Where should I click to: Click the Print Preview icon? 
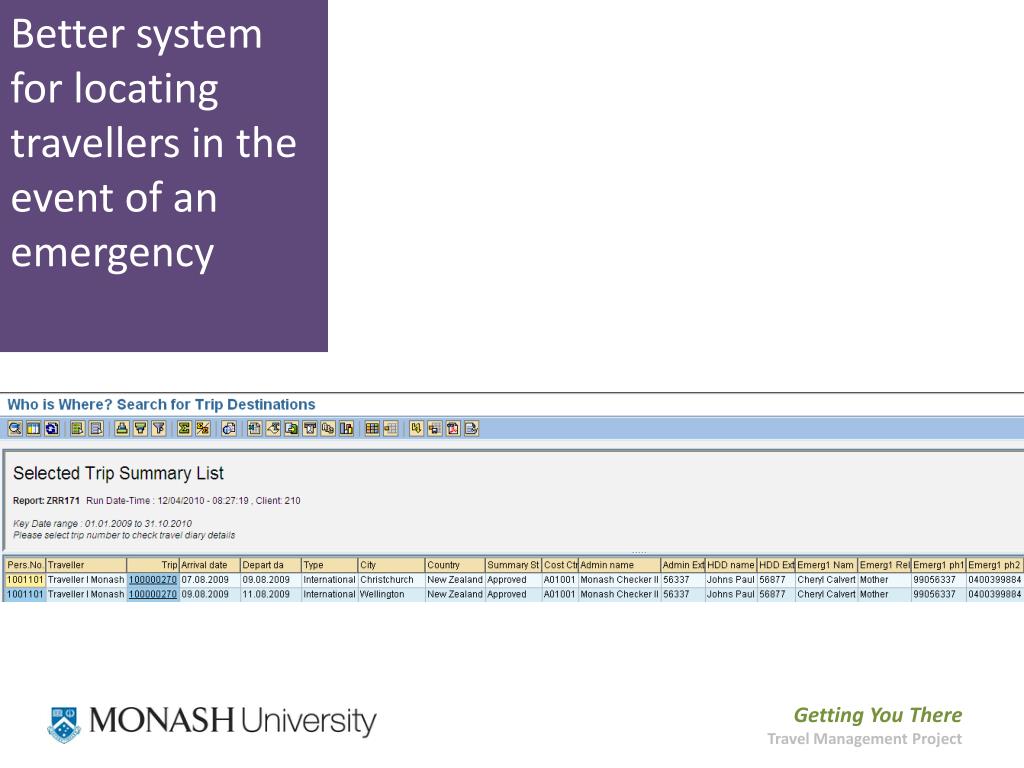pos(229,428)
